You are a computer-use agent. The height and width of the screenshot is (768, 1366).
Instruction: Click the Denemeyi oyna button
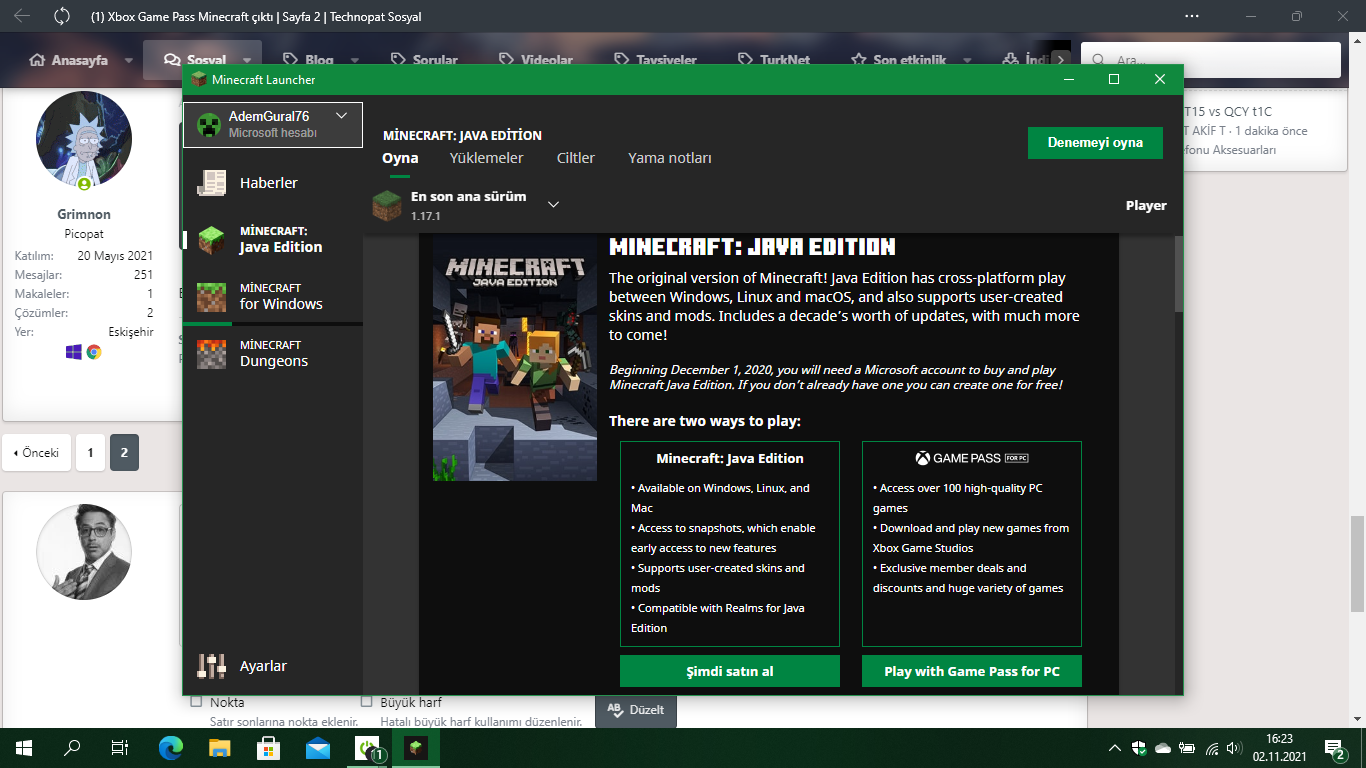(x=1095, y=143)
